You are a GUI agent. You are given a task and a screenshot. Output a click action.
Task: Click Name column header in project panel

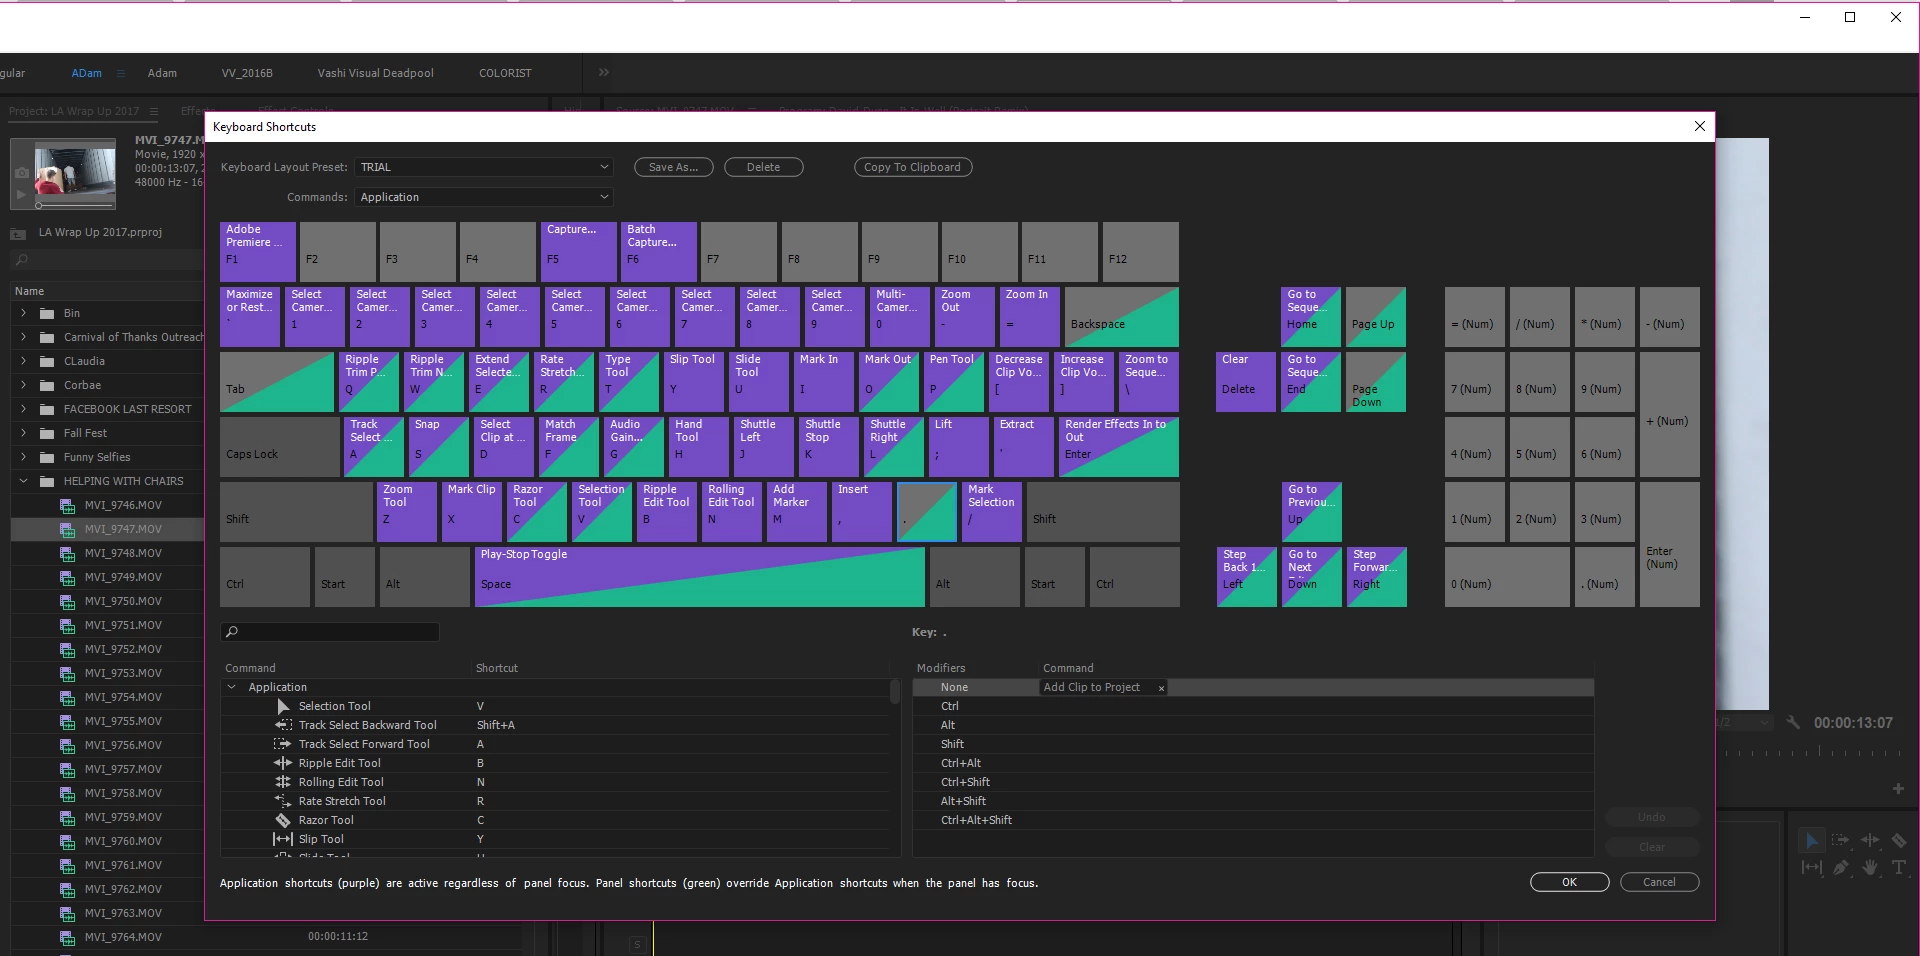coord(29,291)
